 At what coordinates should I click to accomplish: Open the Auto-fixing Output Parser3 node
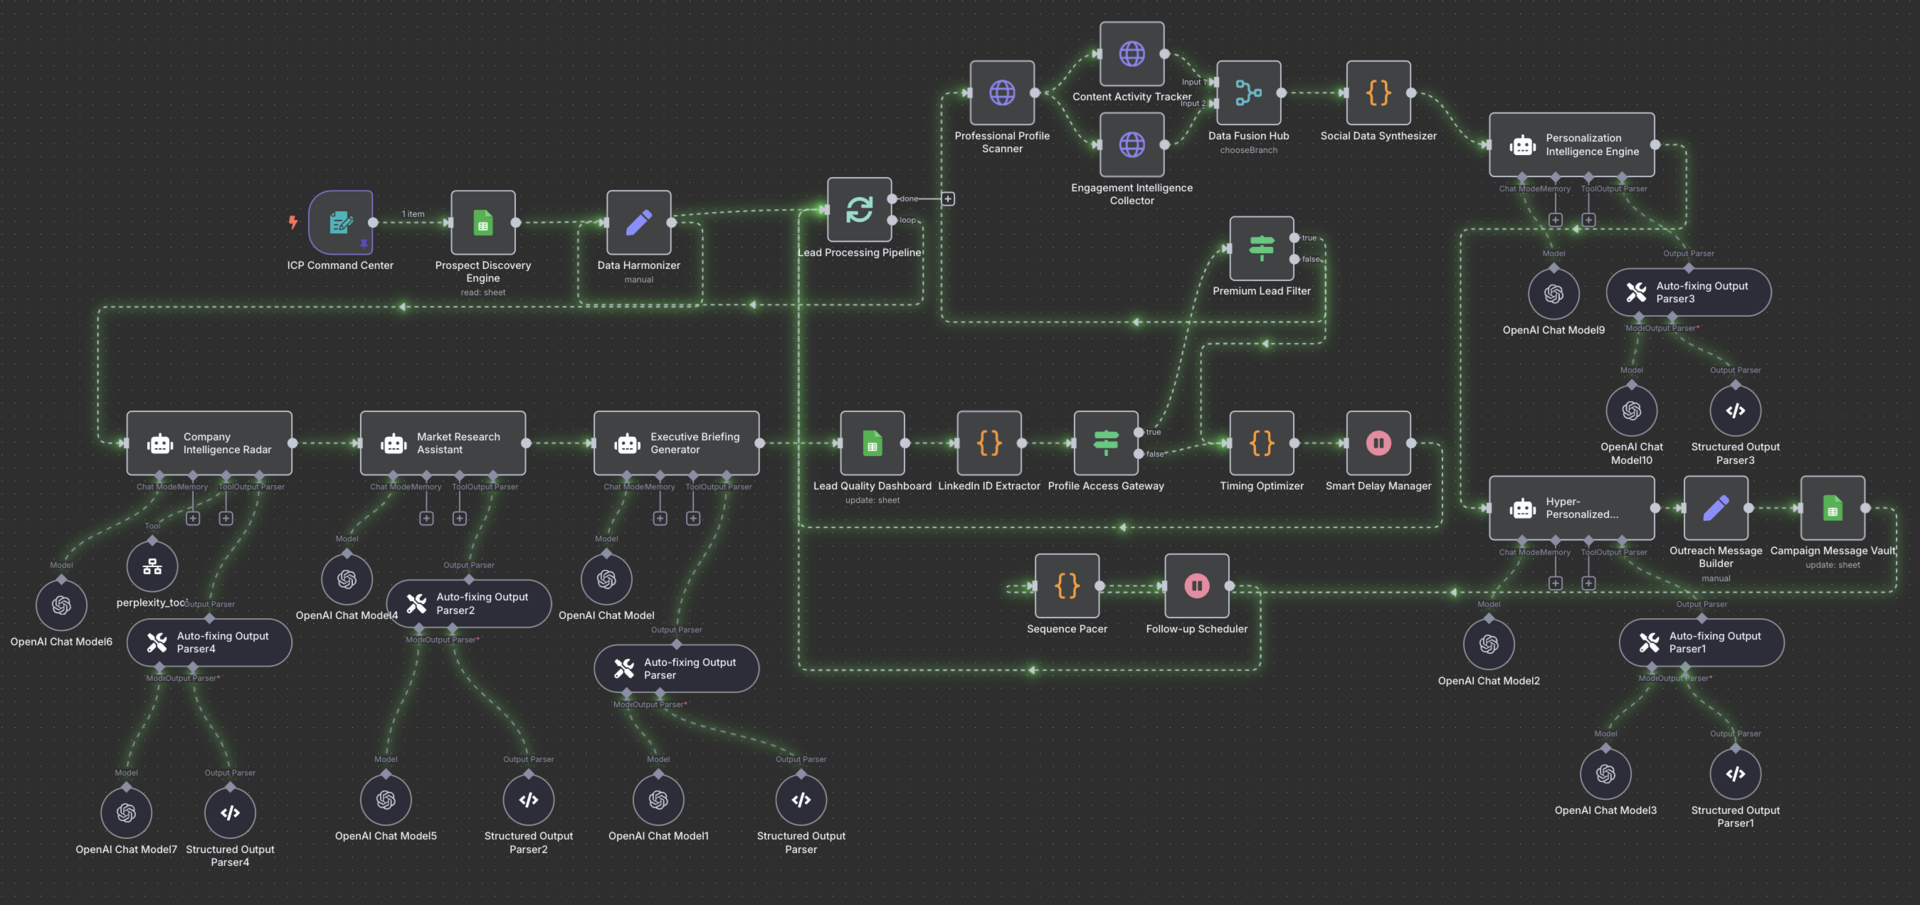(x=1688, y=292)
